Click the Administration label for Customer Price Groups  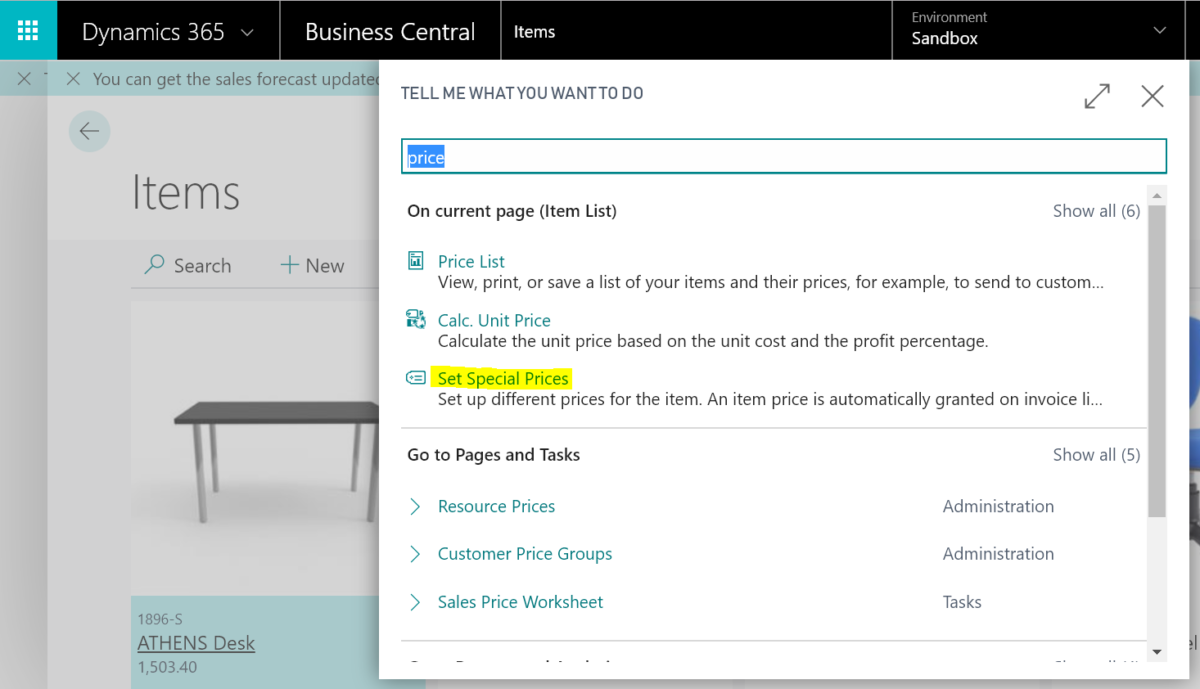click(998, 554)
